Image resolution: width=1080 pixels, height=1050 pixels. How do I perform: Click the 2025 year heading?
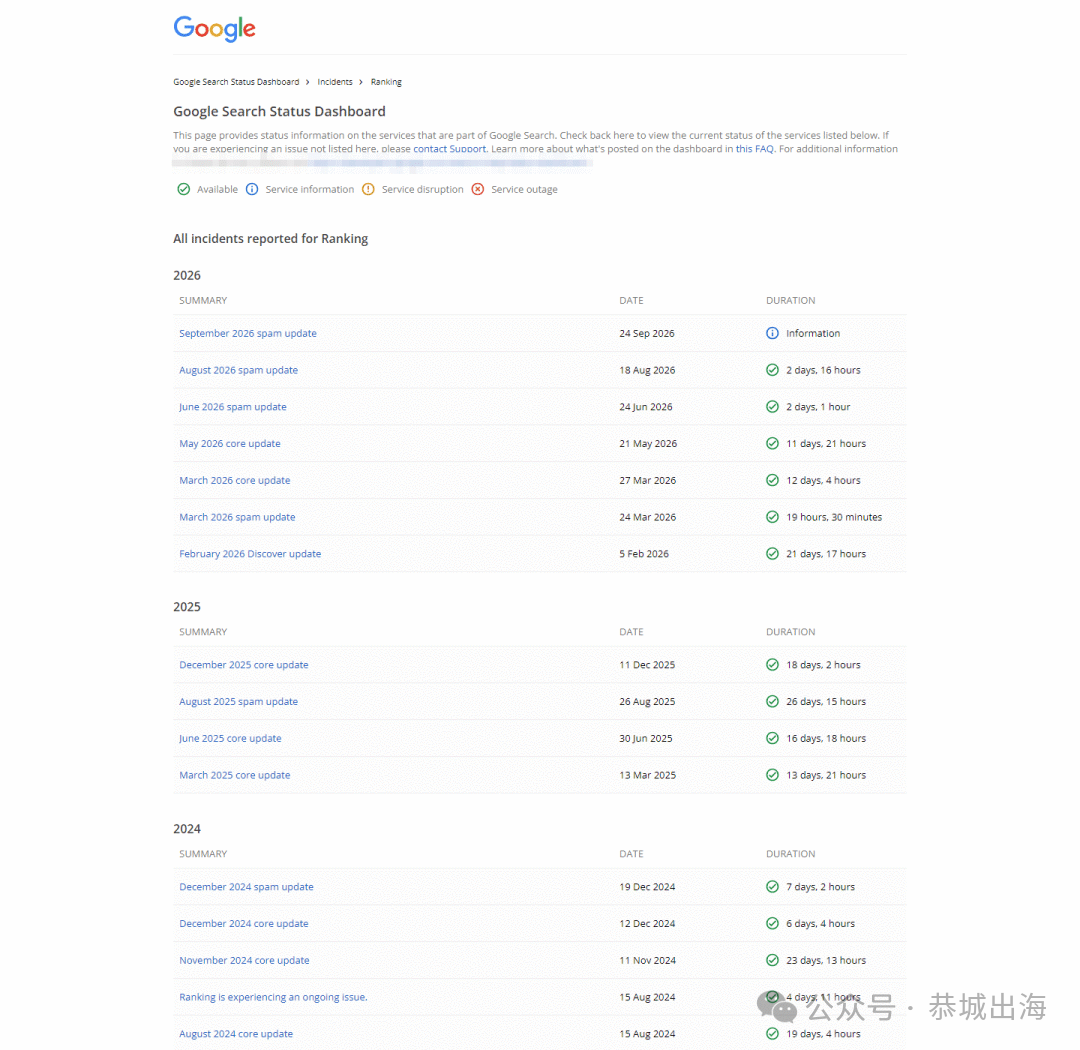point(187,607)
